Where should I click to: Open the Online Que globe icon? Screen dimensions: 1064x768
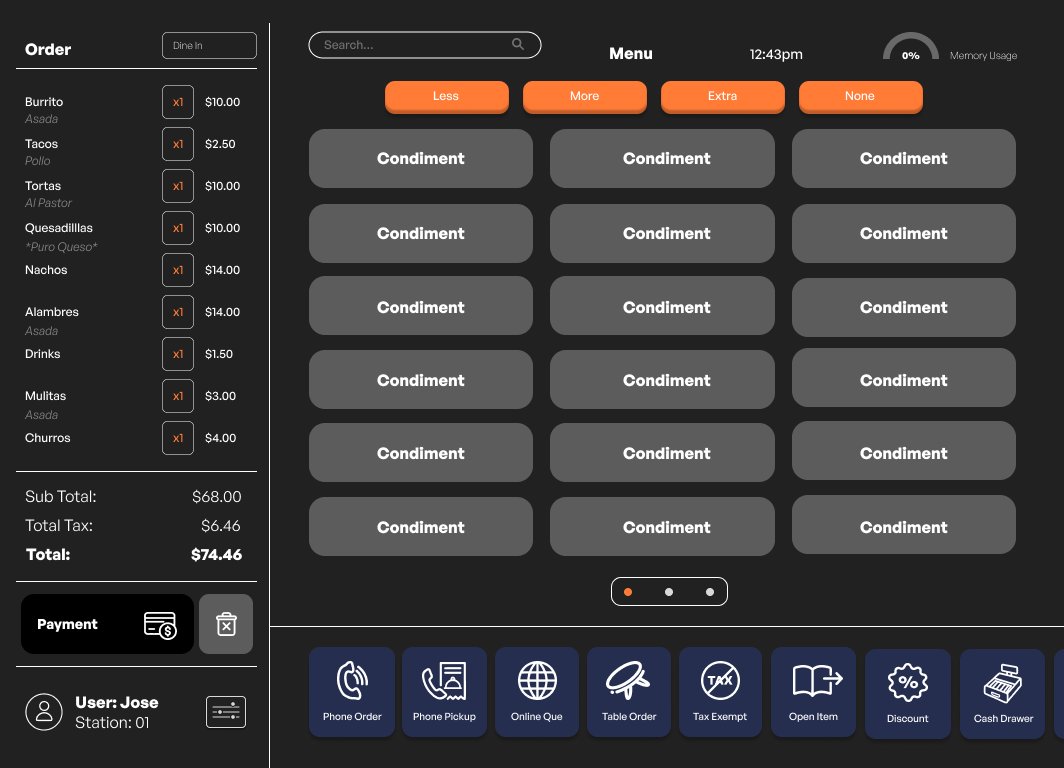coord(537,692)
